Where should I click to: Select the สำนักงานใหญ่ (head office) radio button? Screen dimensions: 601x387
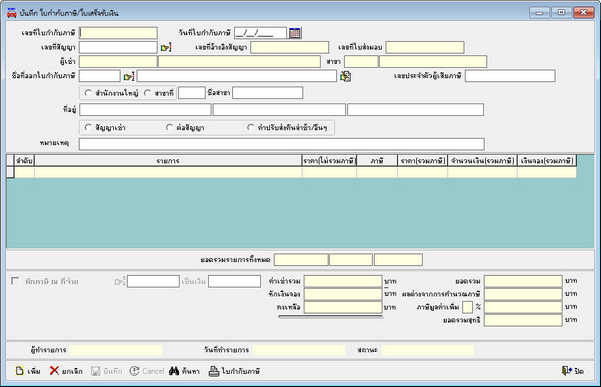pyautogui.click(x=88, y=93)
